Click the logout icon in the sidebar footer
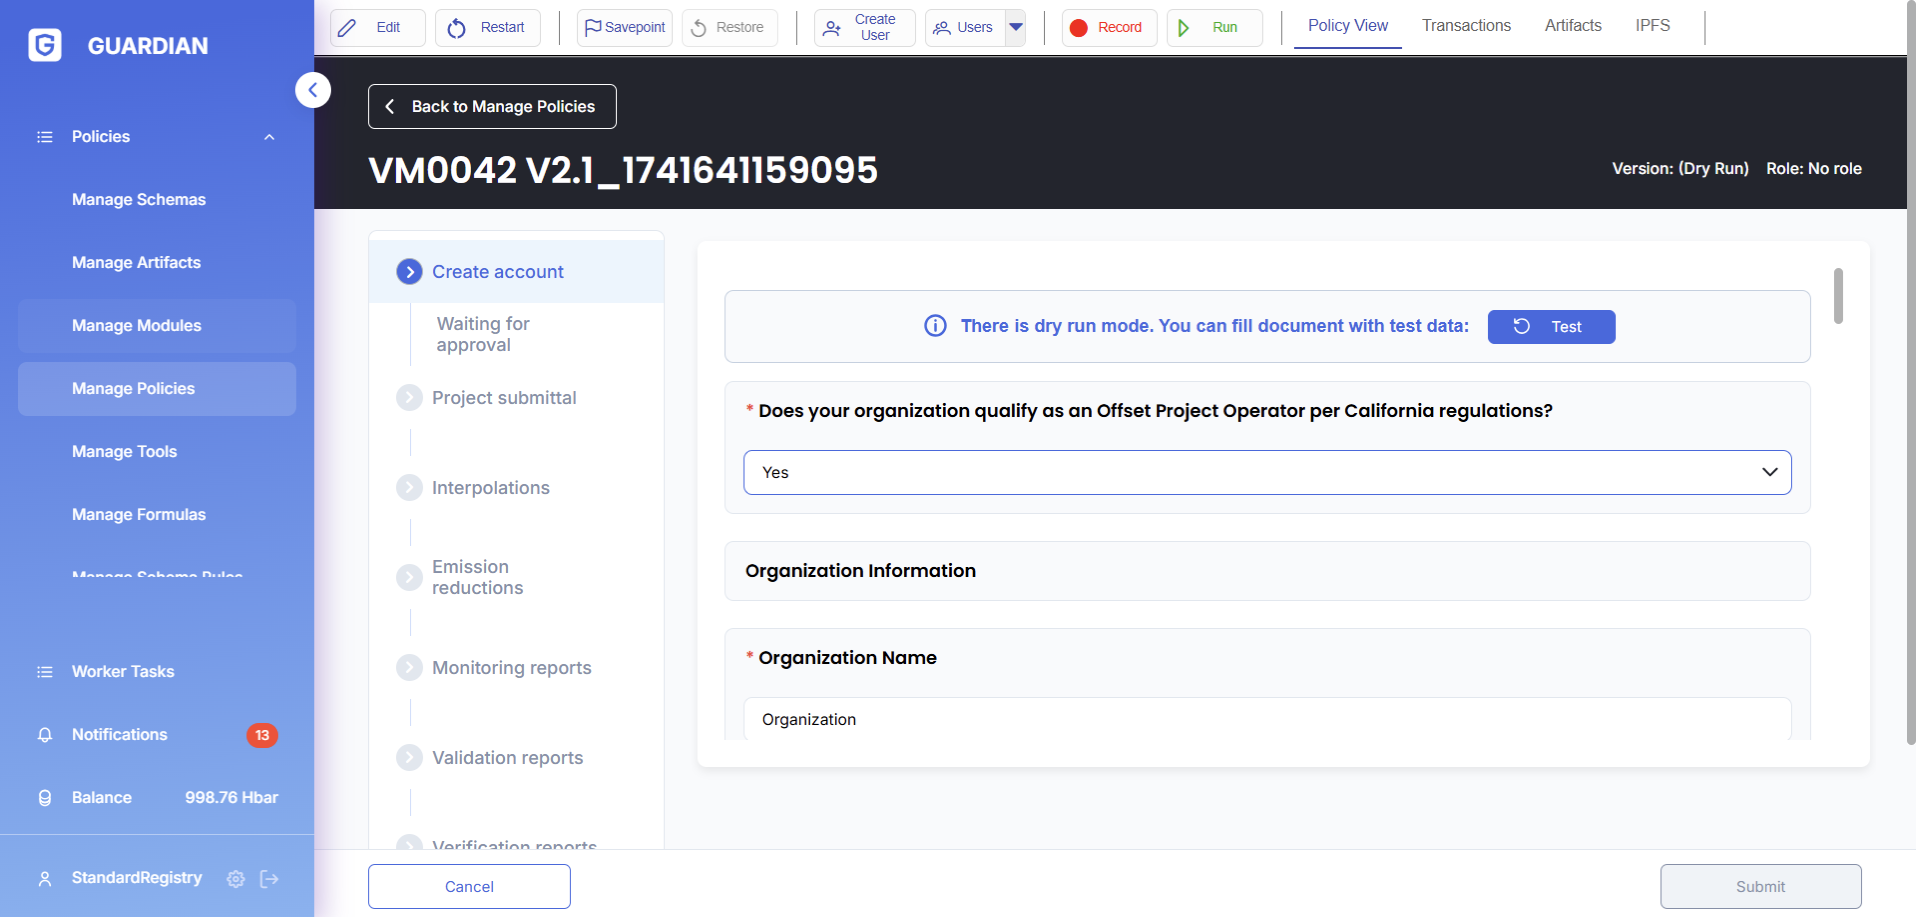This screenshot has width=1916, height=917. pyautogui.click(x=269, y=879)
